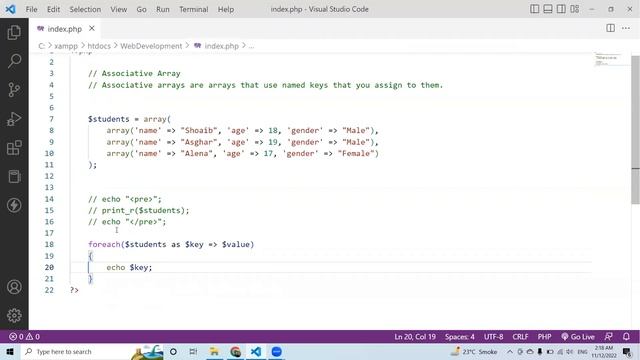Open the View menu
Screen dimensions: 640x360
[x=118, y=9]
